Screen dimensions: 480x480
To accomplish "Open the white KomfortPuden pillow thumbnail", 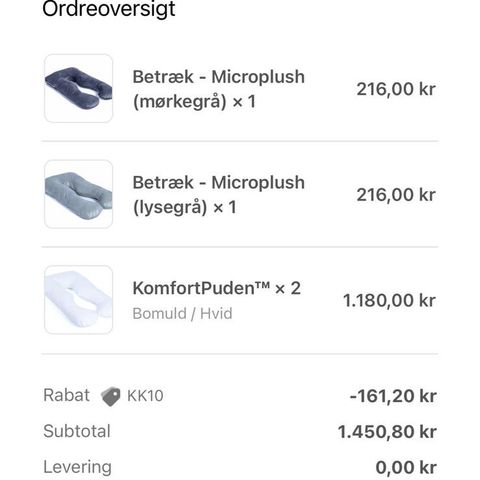I will pyautogui.click(x=79, y=300).
